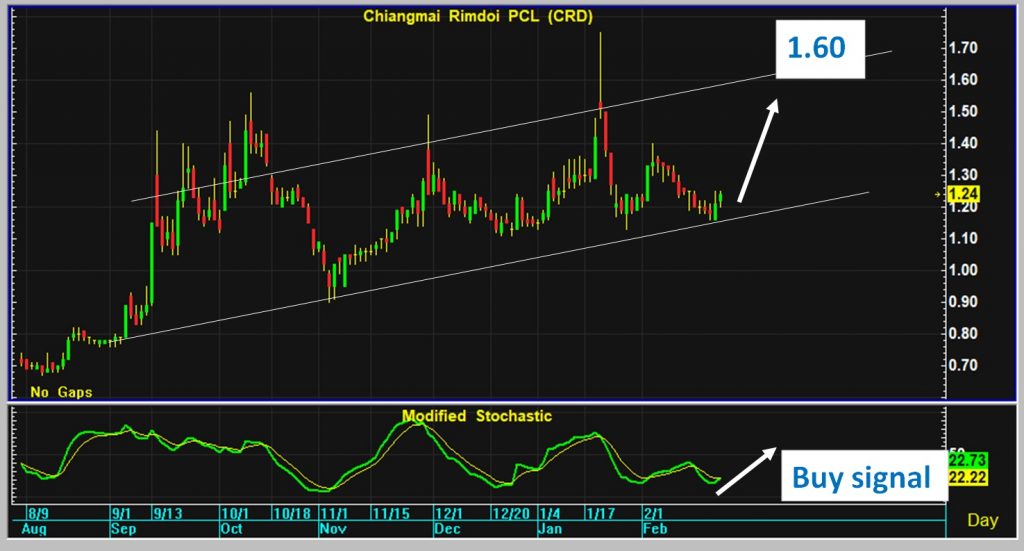Screen dimensions: 1024x551
Task: Click the 2/1 date label
Action: 654,513
